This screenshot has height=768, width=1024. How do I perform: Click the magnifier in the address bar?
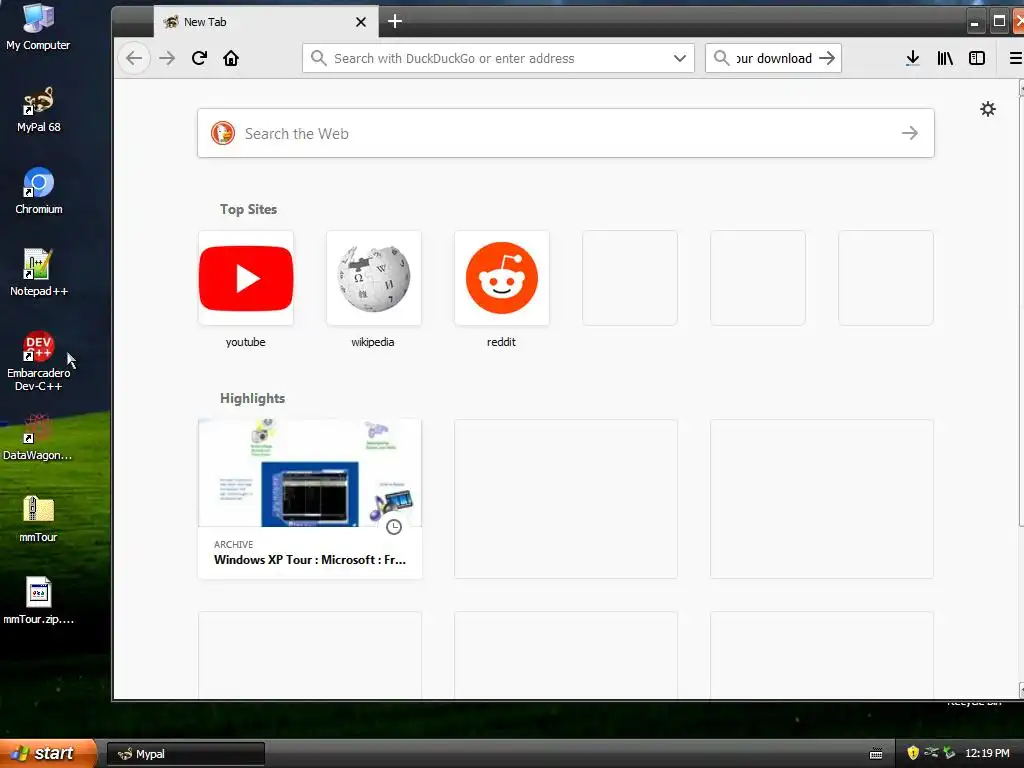pyautogui.click(x=318, y=58)
